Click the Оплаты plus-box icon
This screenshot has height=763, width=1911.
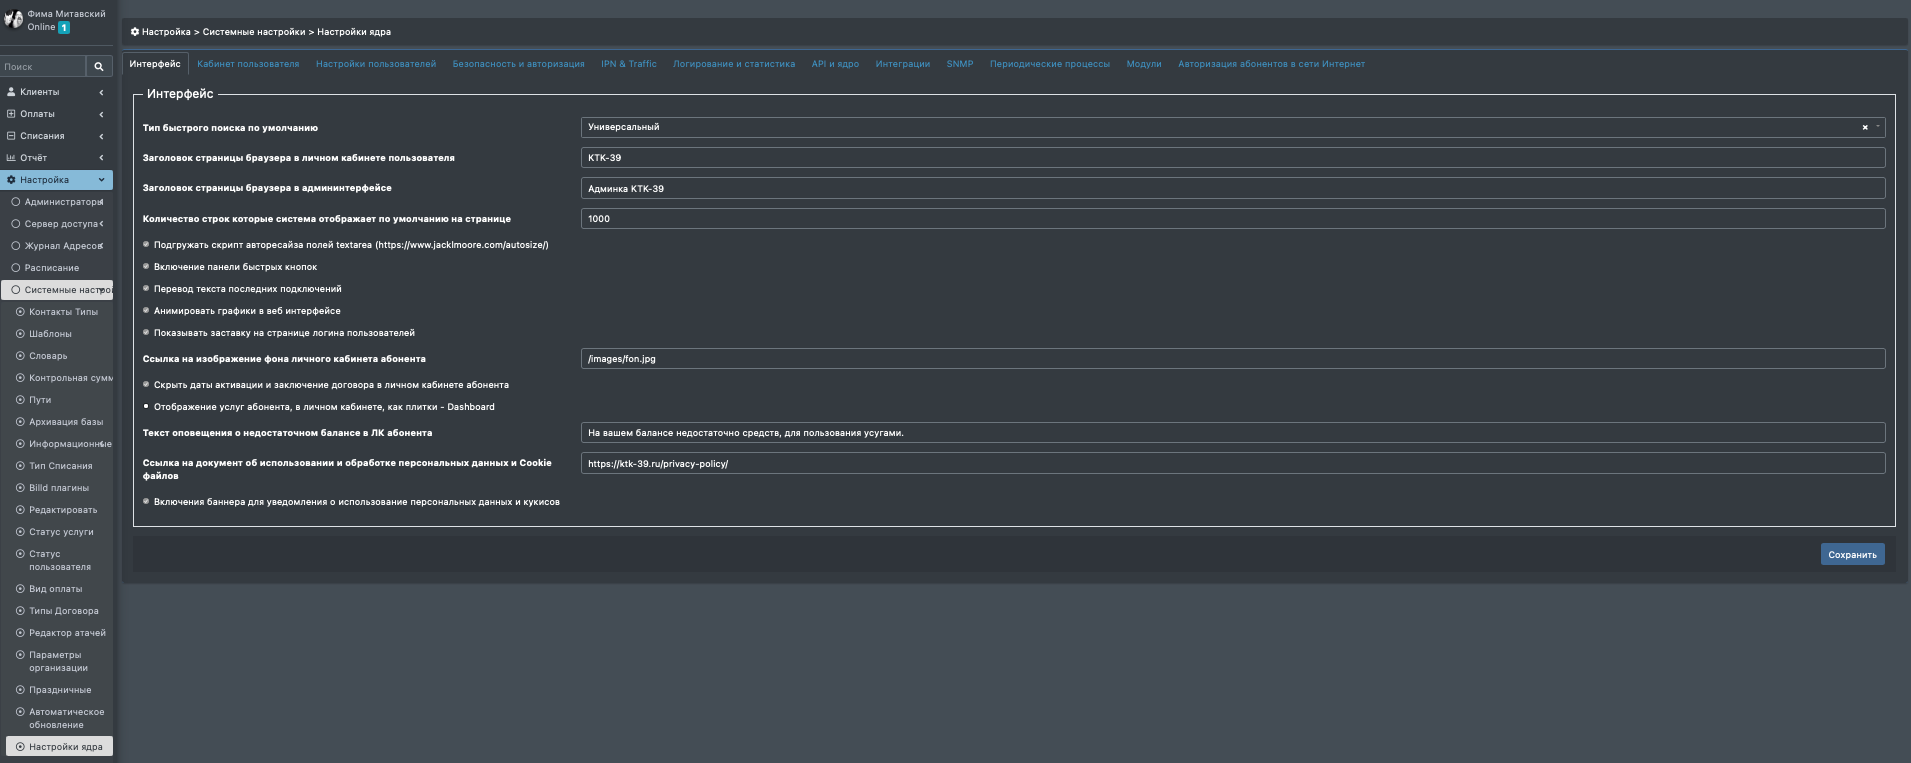(11, 114)
